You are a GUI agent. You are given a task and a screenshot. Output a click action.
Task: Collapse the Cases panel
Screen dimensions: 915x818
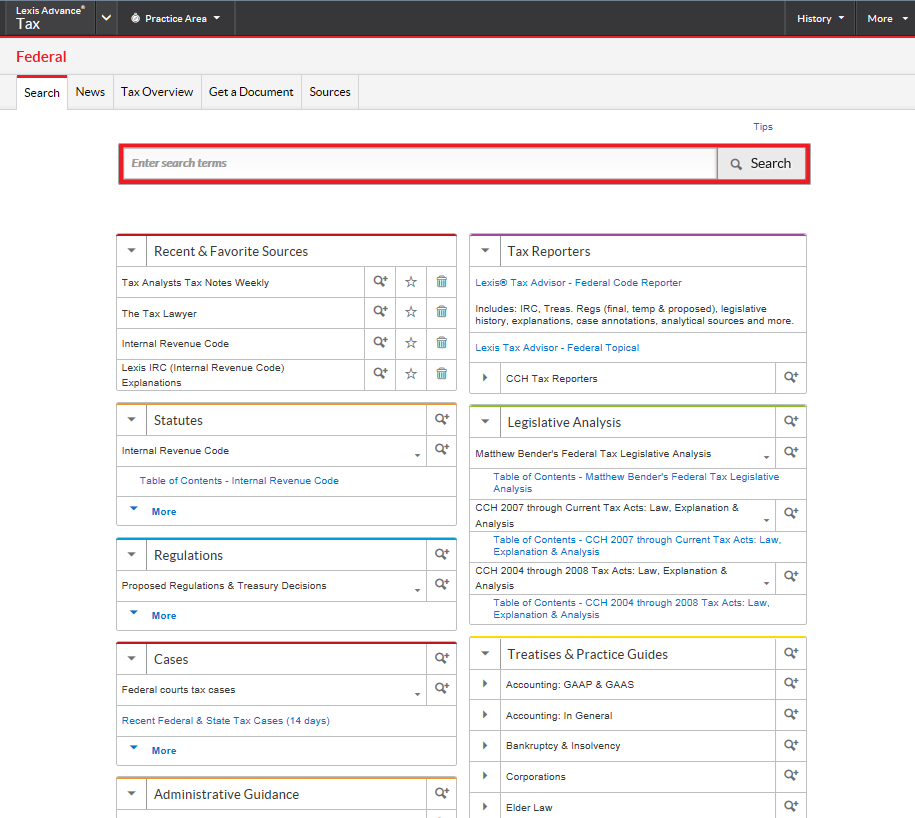tap(132, 659)
